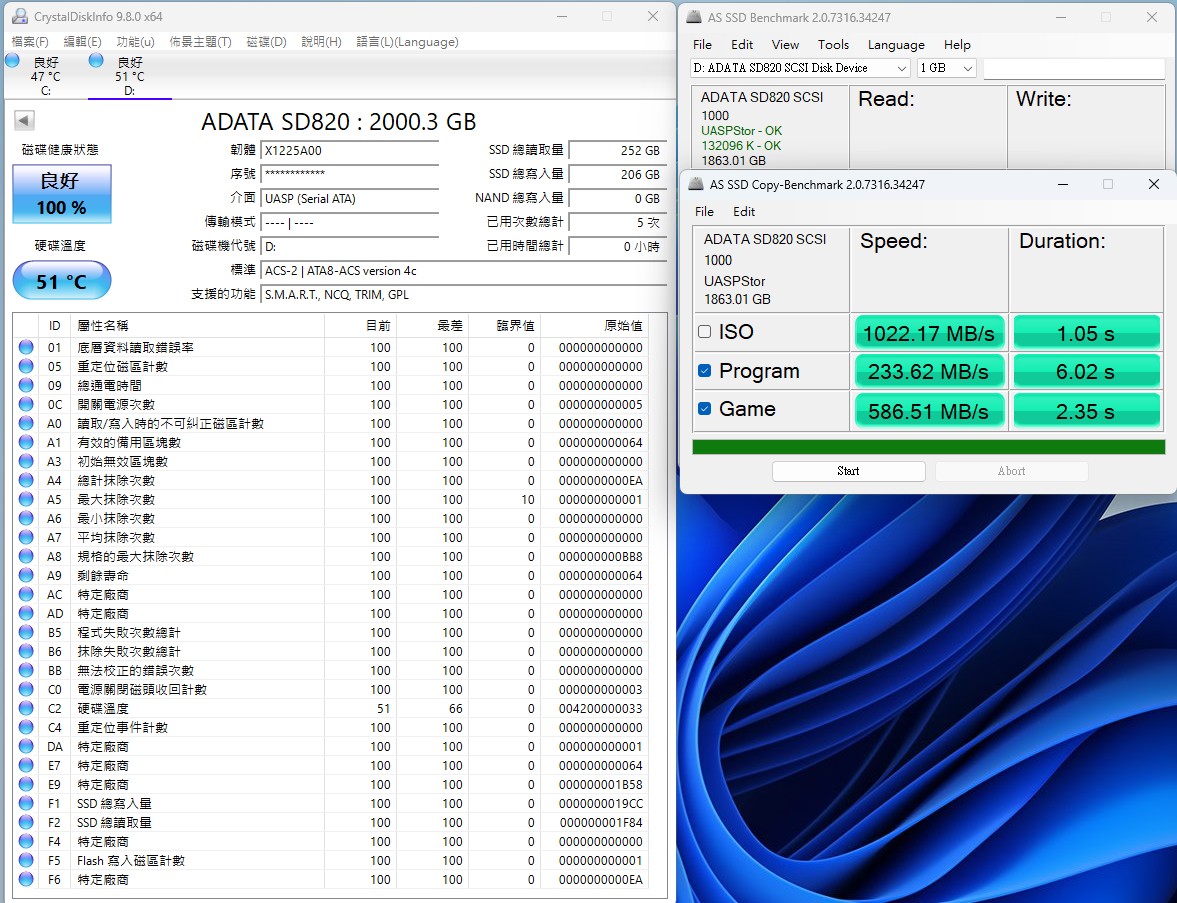Uncheck the Game checkbox in Copy-Benchmark
This screenshot has height=903, width=1177.
pos(704,409)
